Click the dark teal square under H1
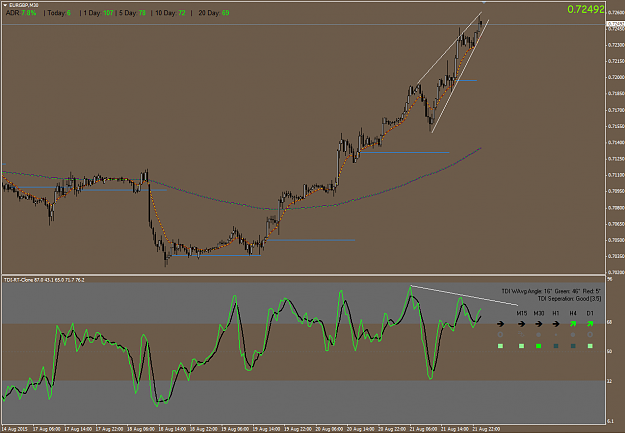The image size is (625, 434). click(x=556, y=346)
